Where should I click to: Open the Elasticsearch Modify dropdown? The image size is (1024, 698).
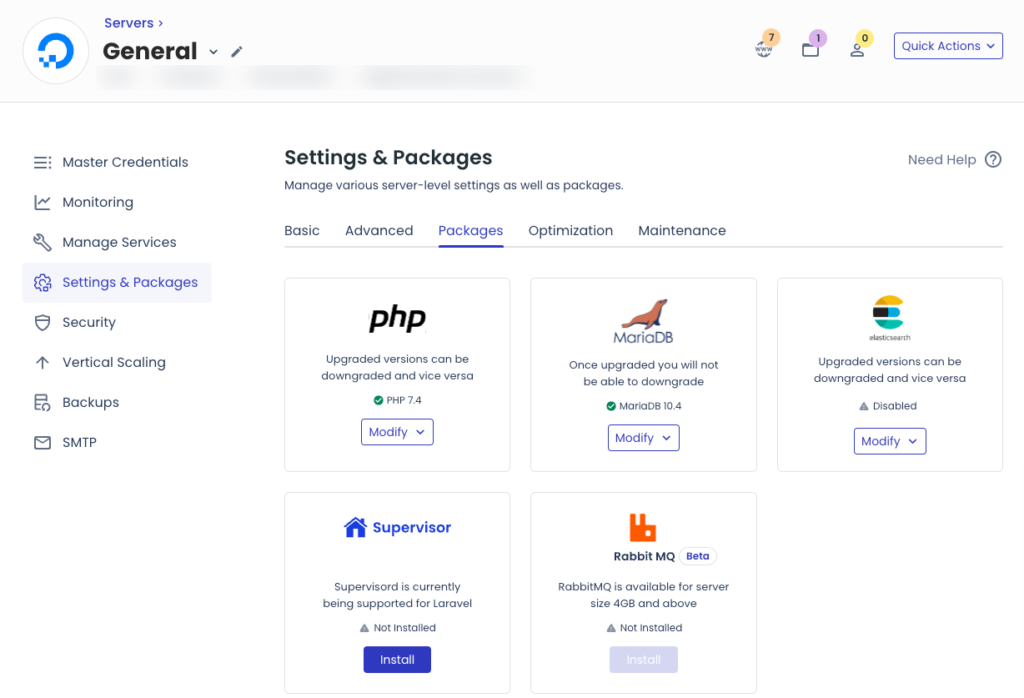click(x=889, y=441)
